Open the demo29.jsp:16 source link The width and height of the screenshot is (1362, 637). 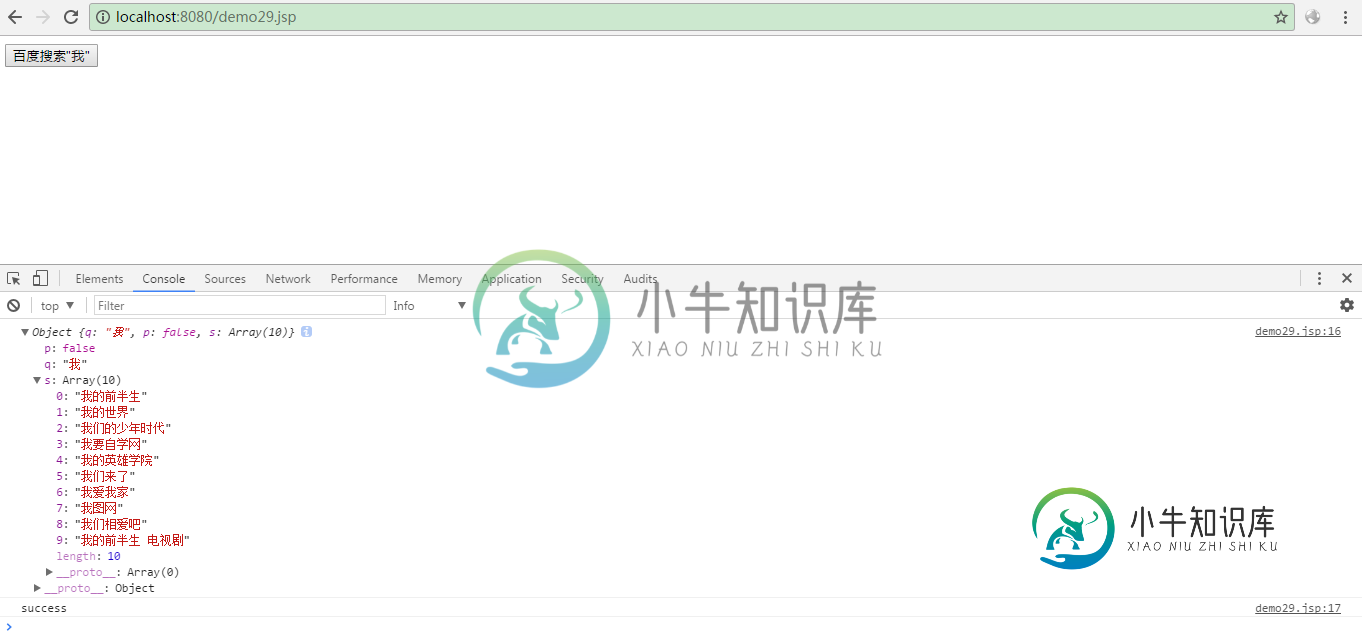coord(1297,332)
